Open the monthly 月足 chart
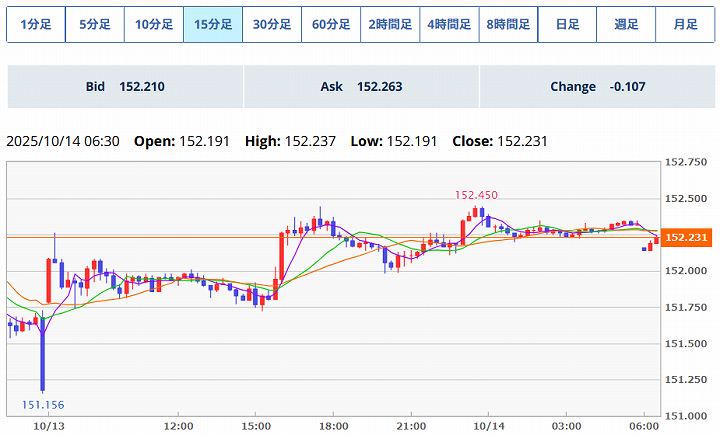The height and width of the screenshot is (435, 720). point(685,25)
